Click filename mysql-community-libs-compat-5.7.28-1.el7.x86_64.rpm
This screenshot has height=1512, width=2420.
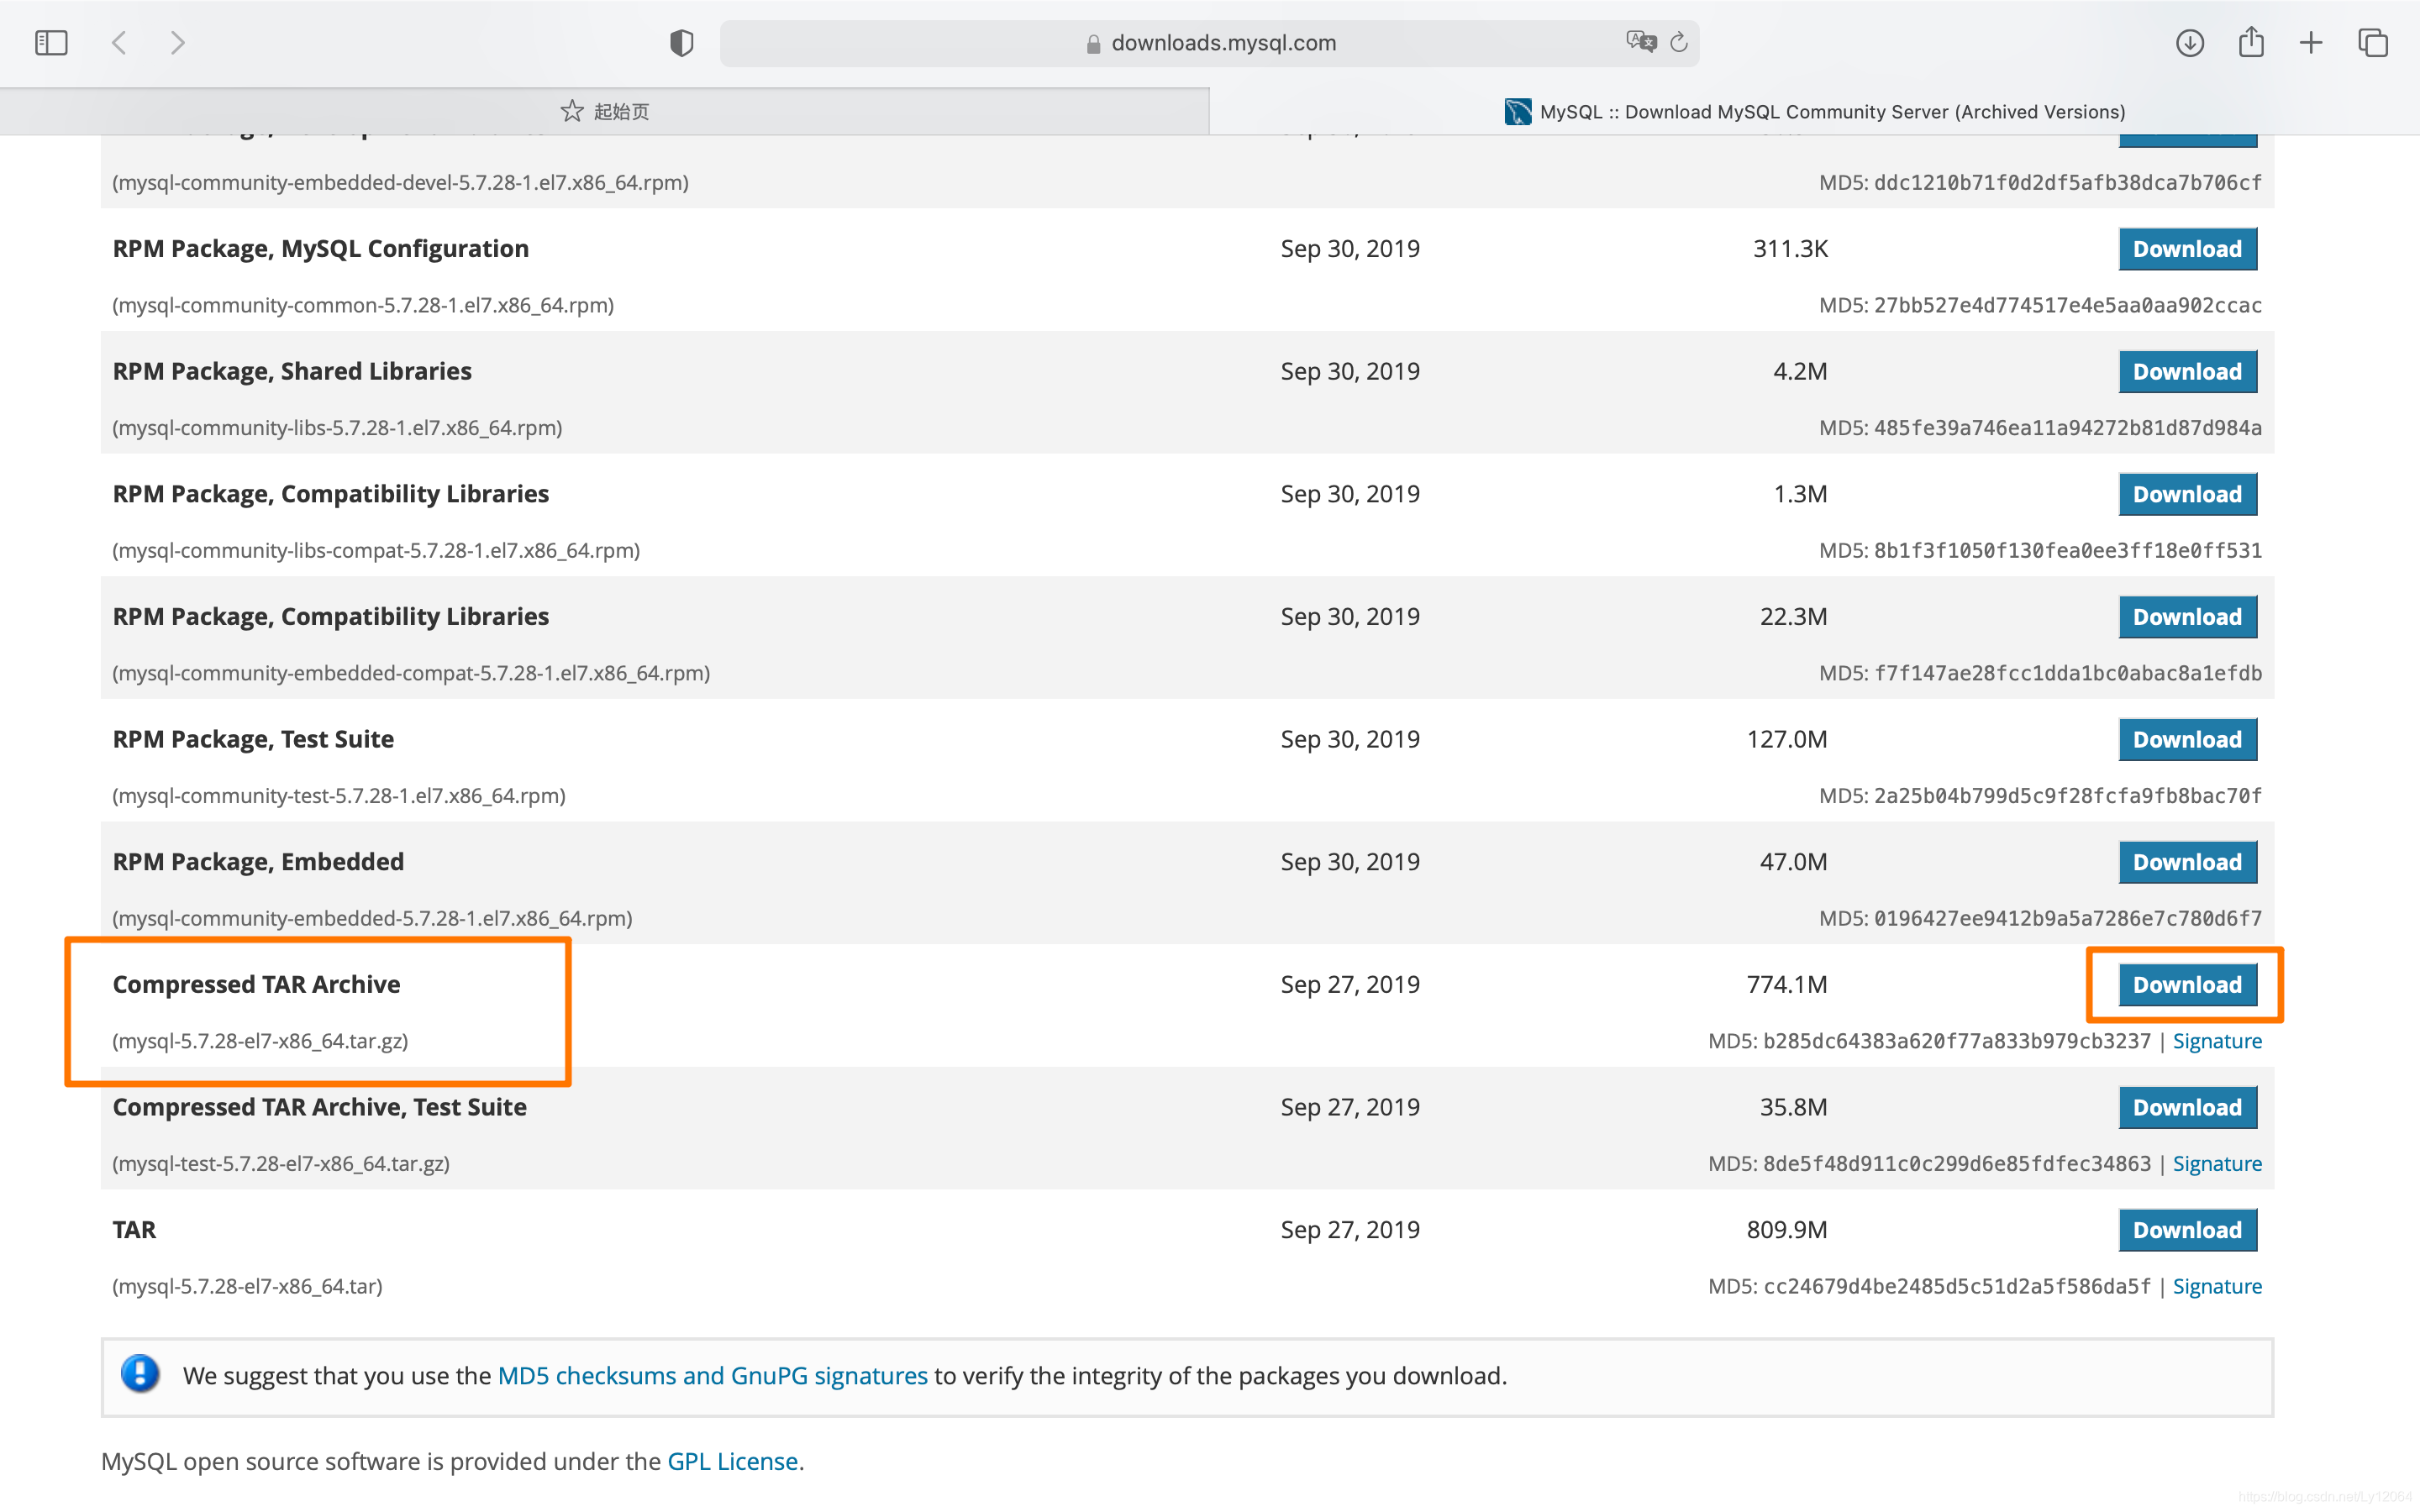(376, 550)
